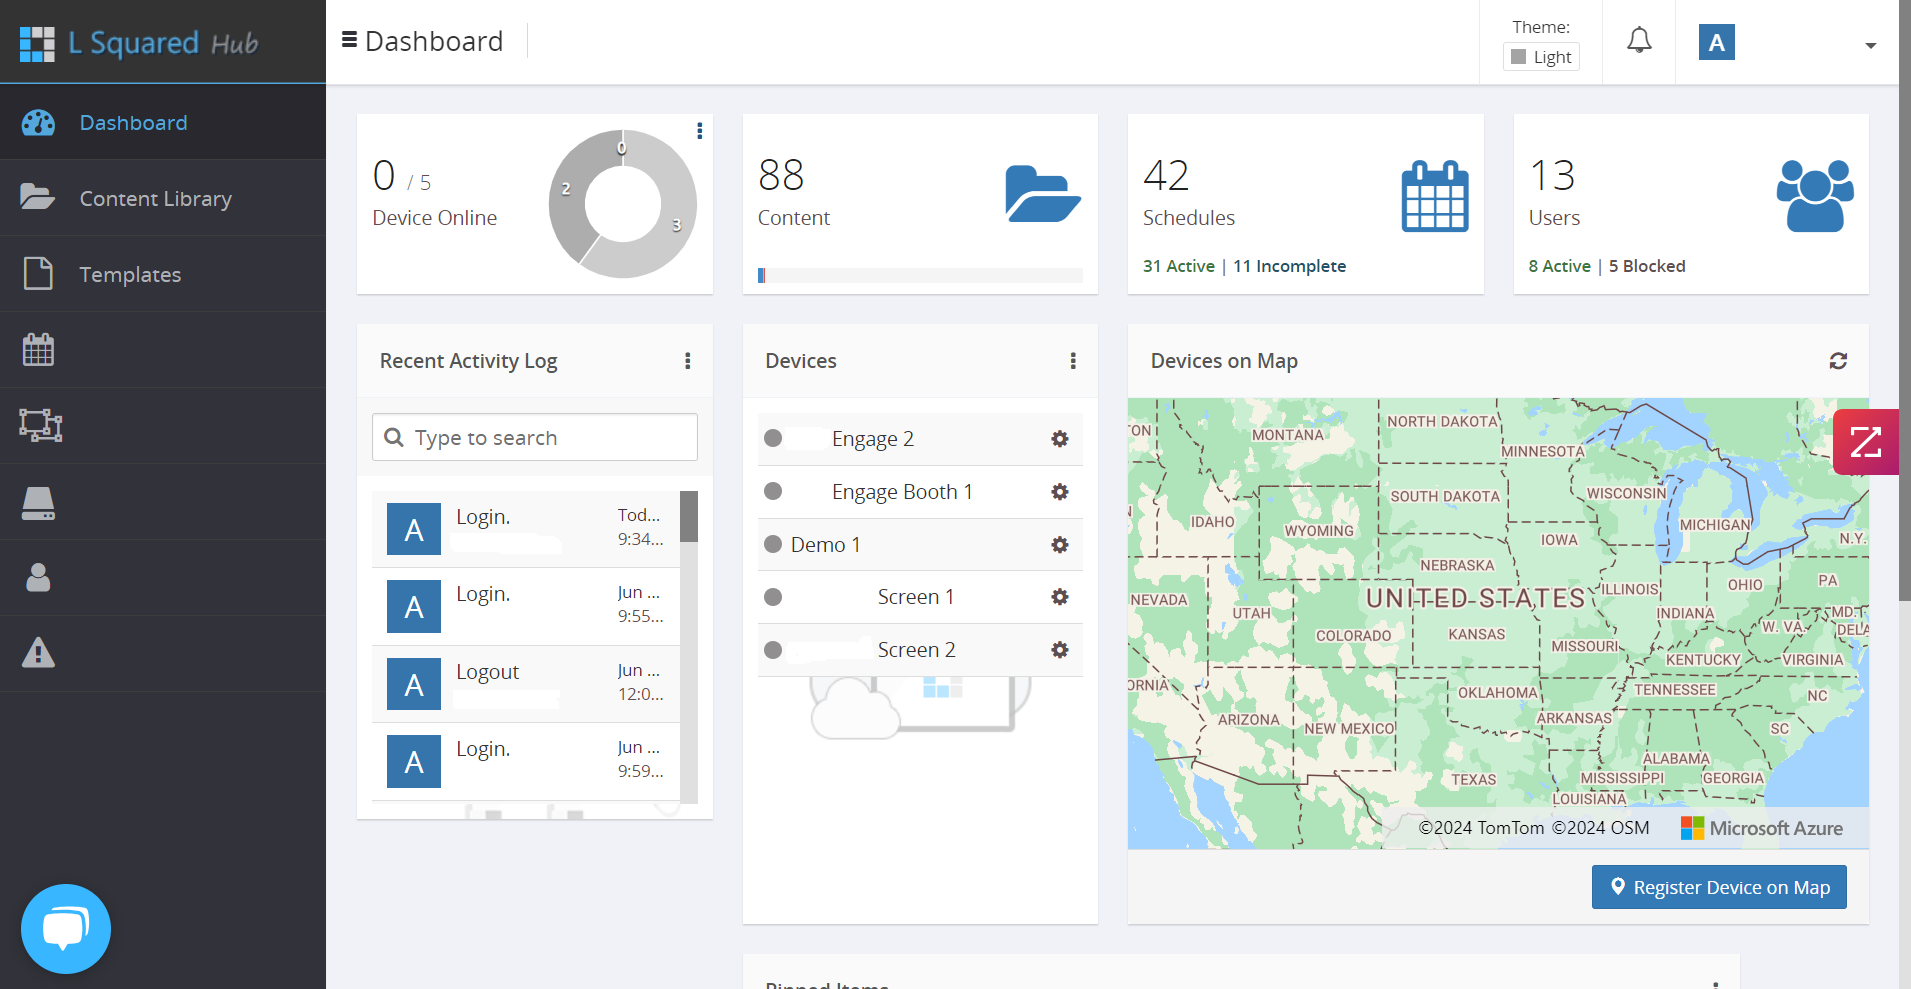
Task: Click the user profile sidebar icon
Action: (38, 578)
